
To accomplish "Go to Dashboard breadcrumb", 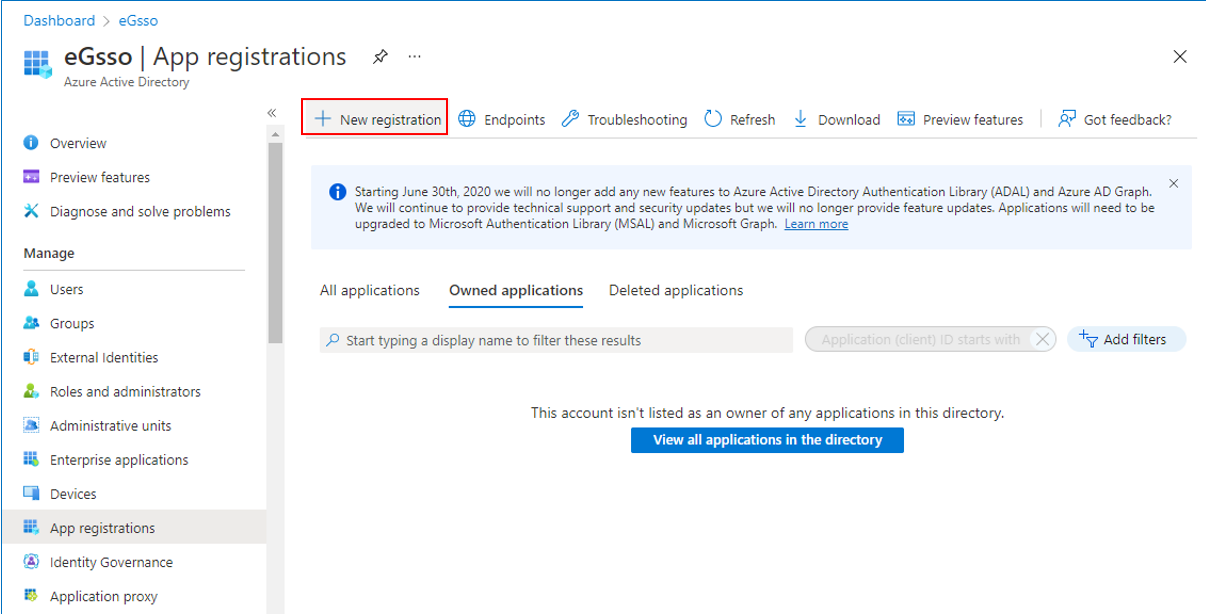I will point(59,20).
